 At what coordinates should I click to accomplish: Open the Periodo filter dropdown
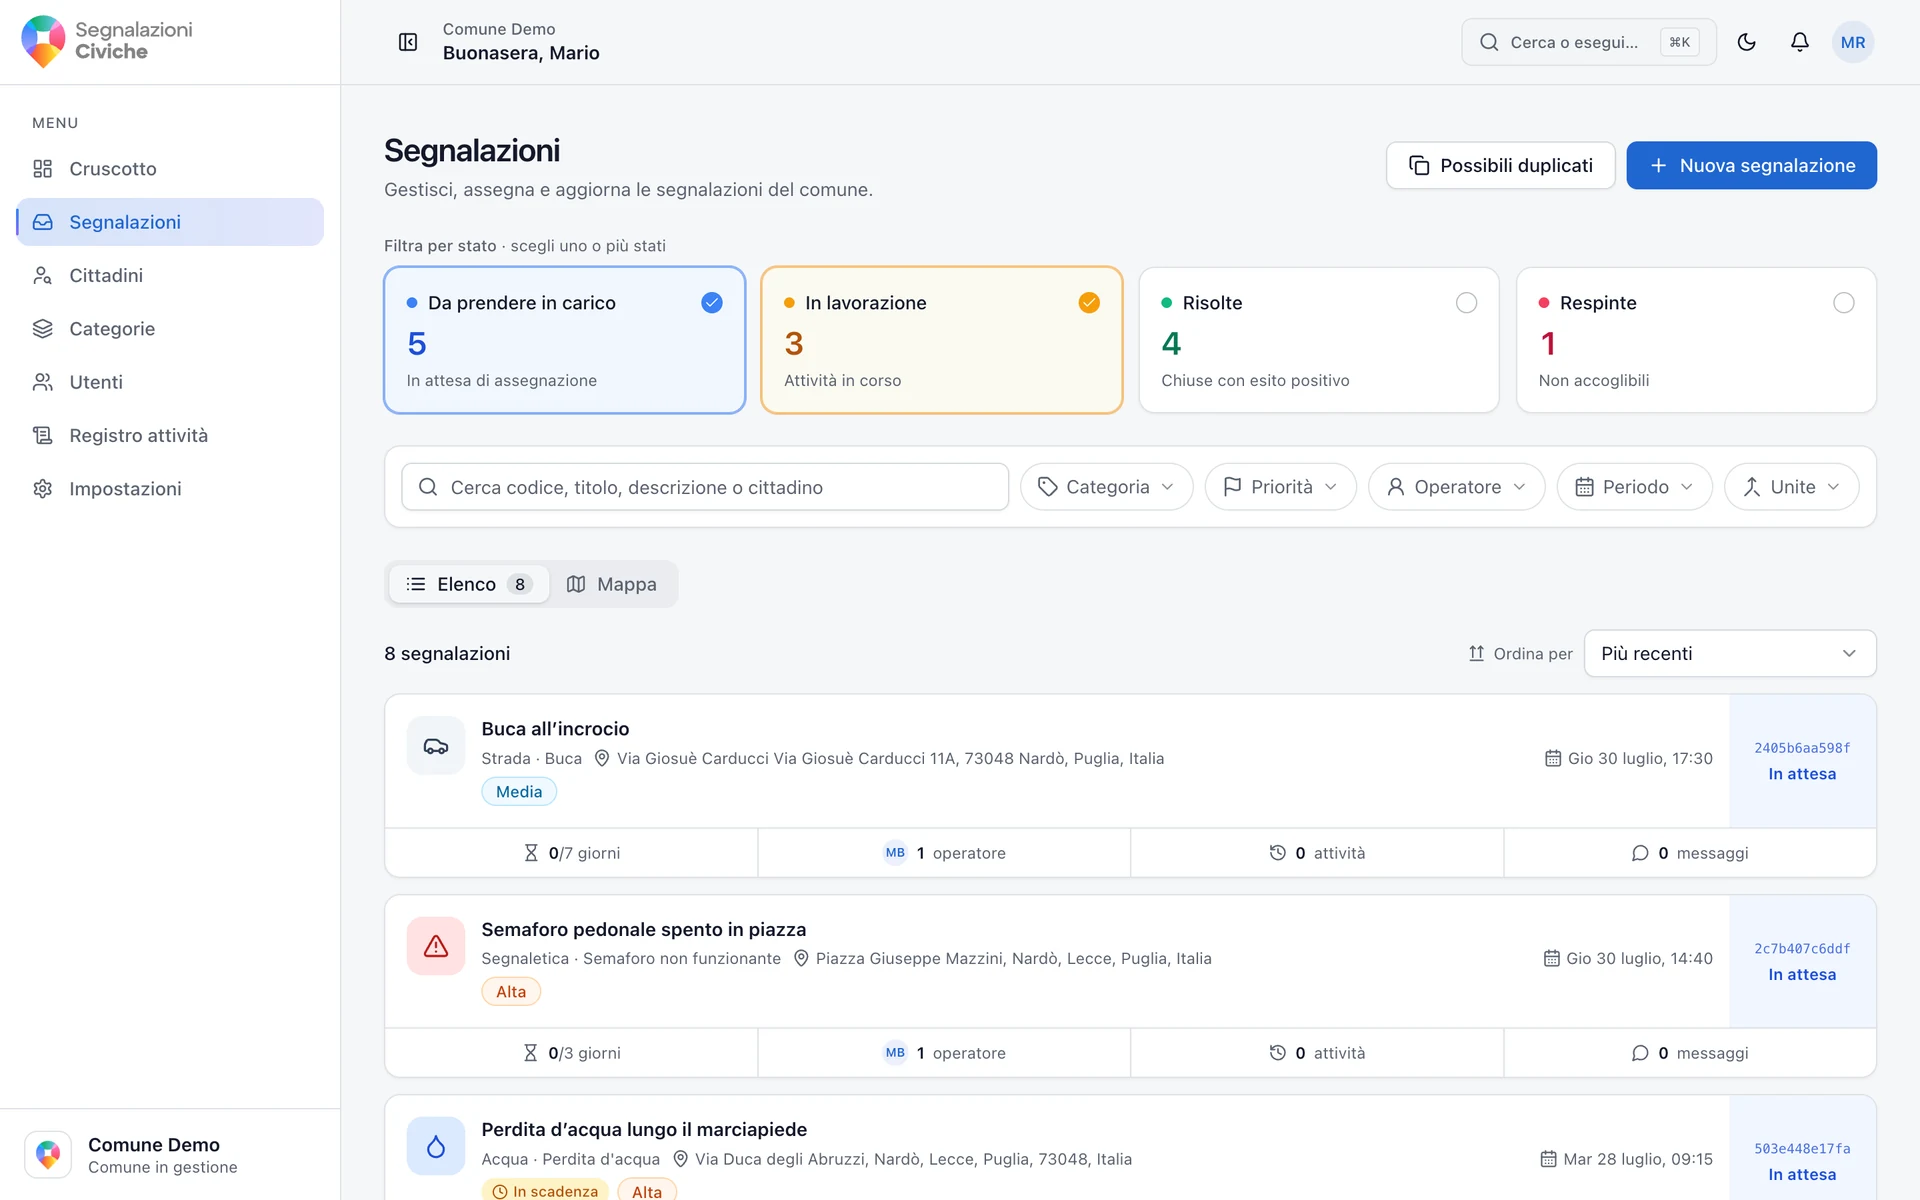tap(1635, 487)
